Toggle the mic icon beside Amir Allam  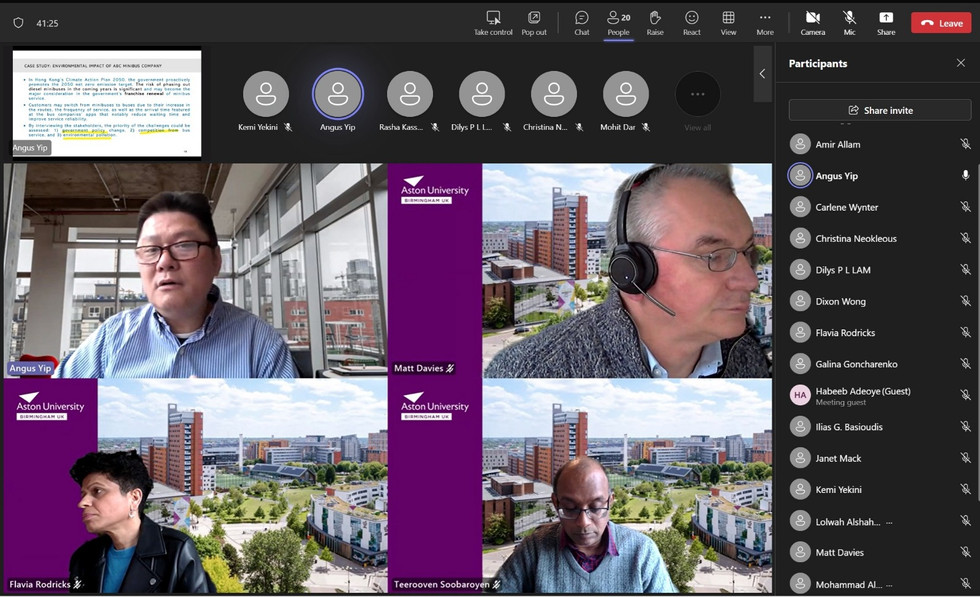(965, 144)
